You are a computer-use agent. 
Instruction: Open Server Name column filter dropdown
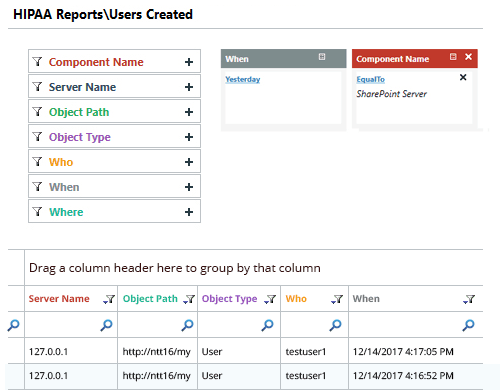109,299
